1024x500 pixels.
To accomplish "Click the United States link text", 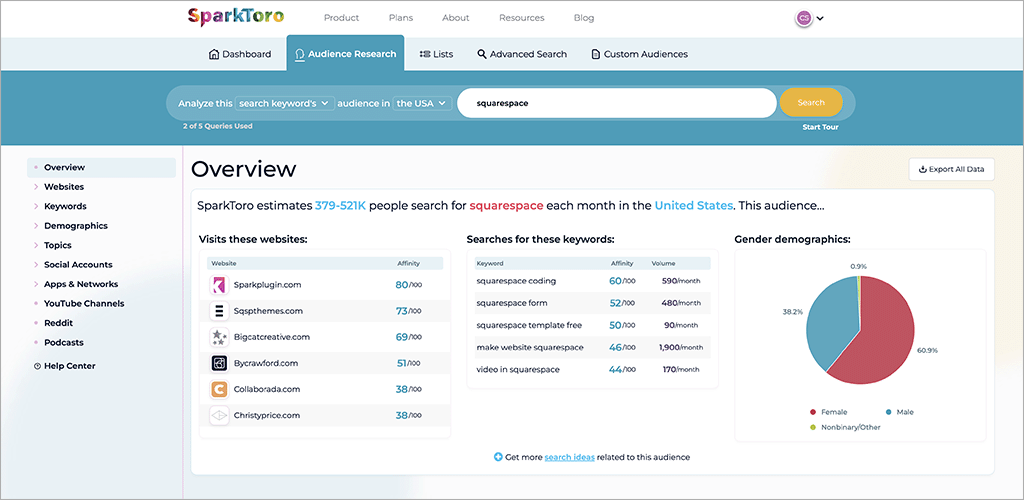I will click(x=694, y=206).
